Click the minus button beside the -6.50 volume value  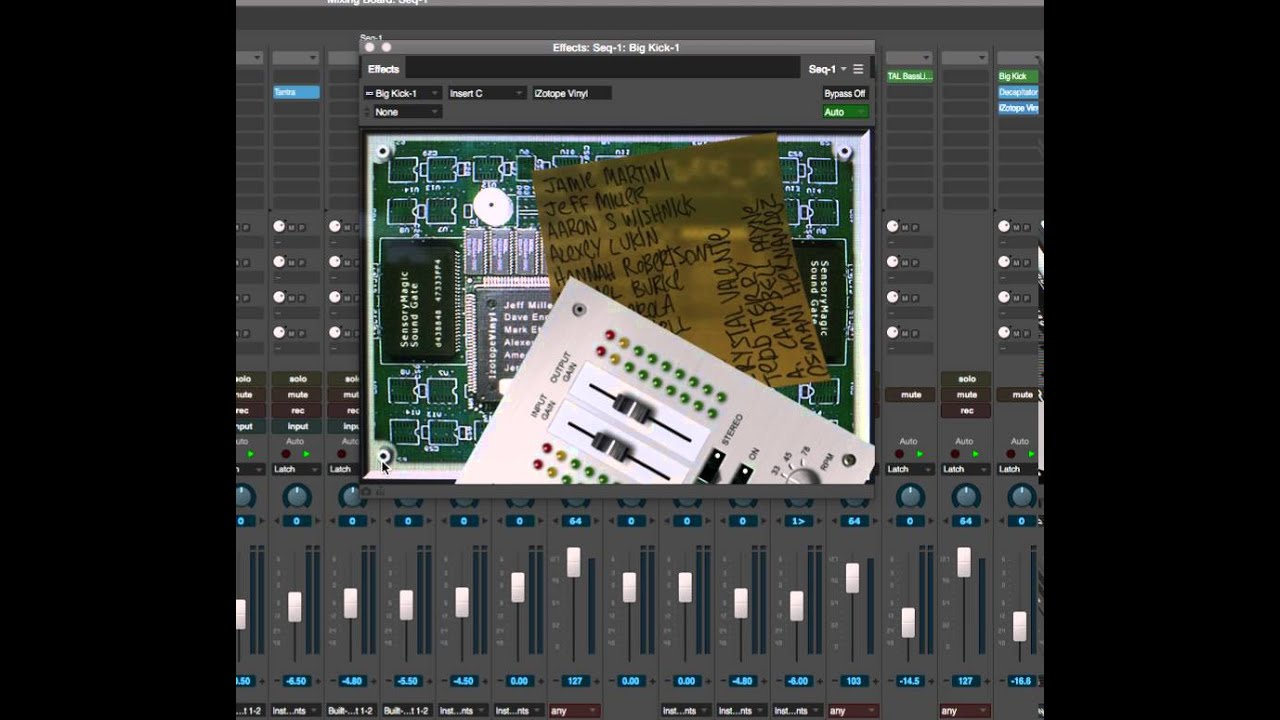pyautogui.click(x=276, y=681)
